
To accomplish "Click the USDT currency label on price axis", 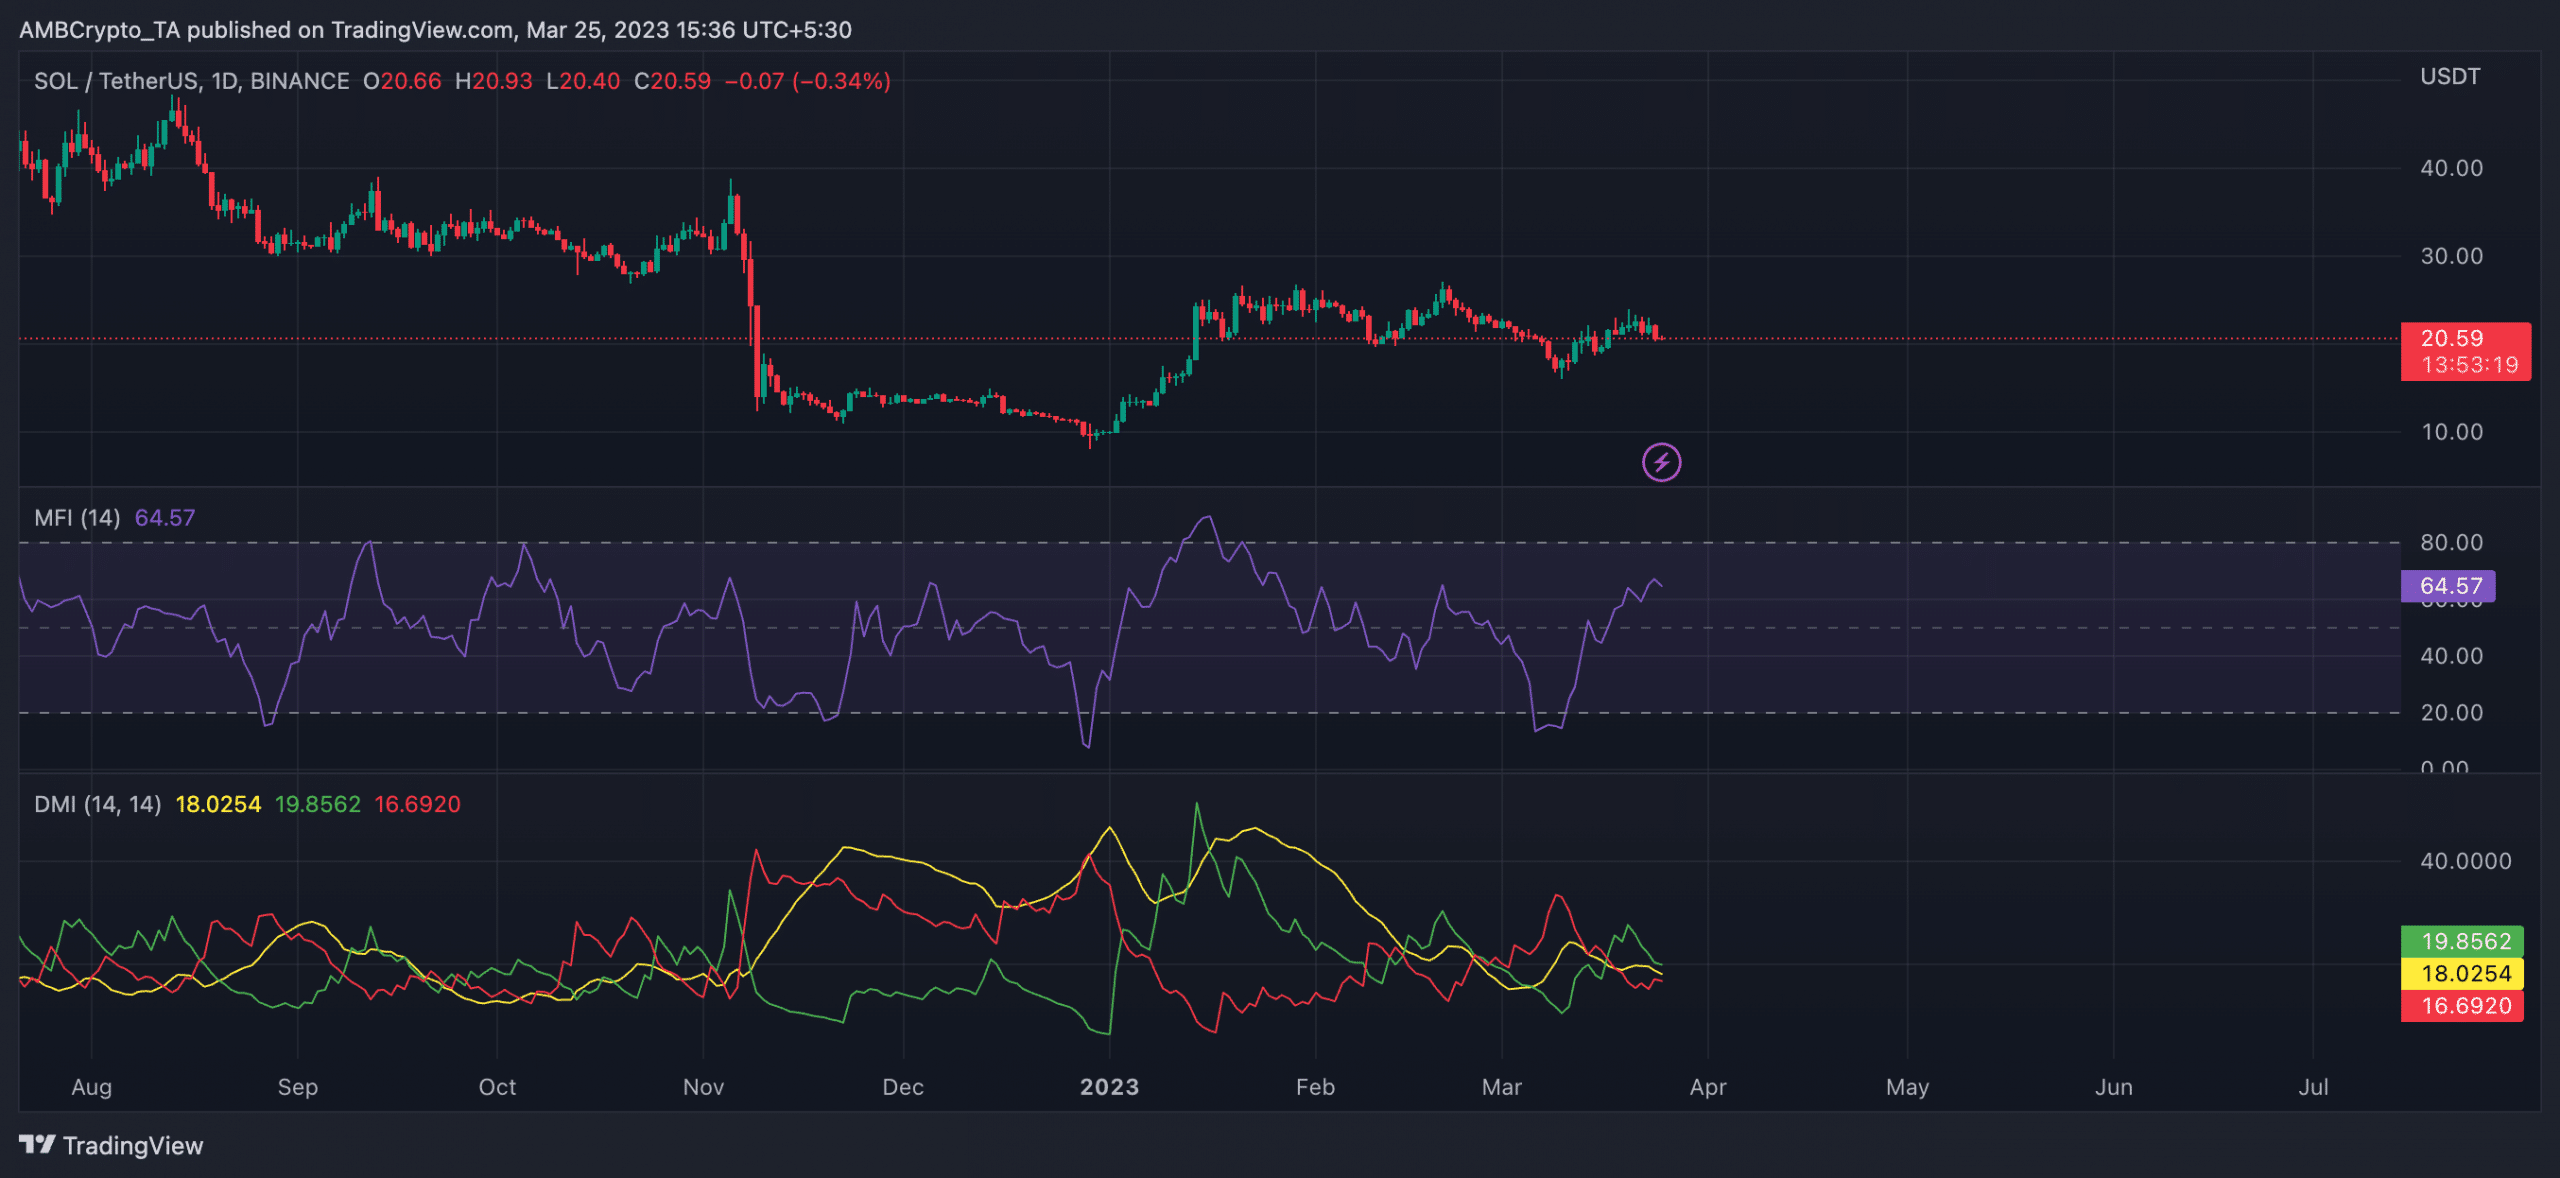I will coord(2450,77).
